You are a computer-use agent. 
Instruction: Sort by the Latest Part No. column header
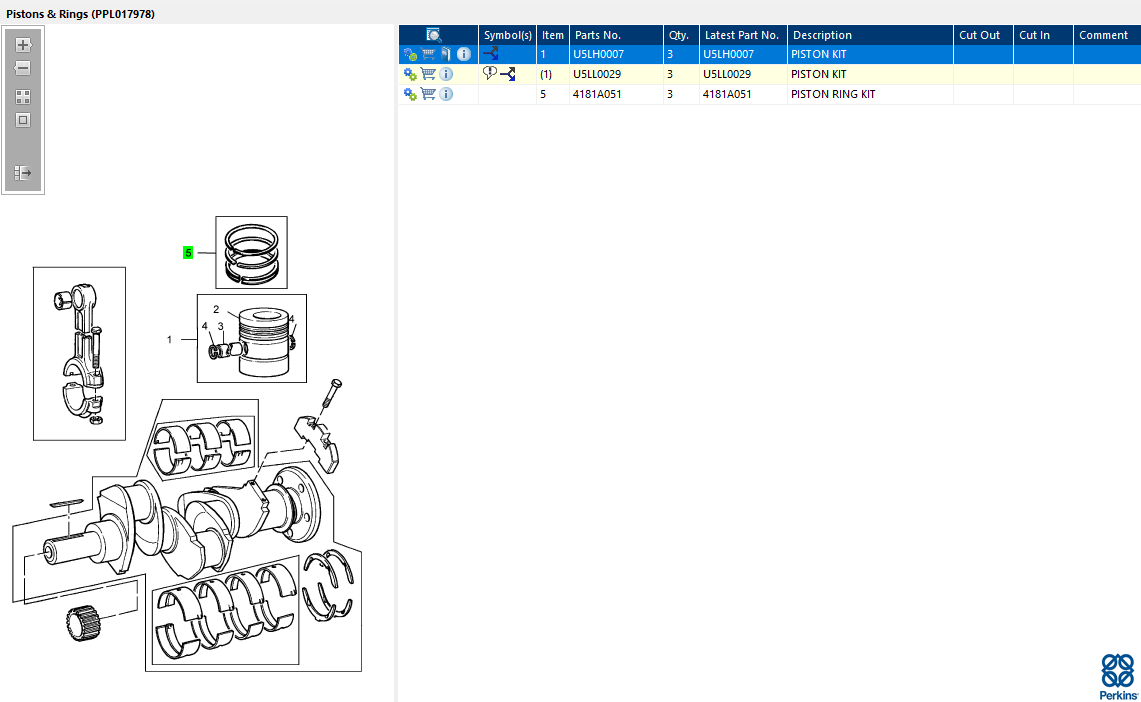coord(743,35)
